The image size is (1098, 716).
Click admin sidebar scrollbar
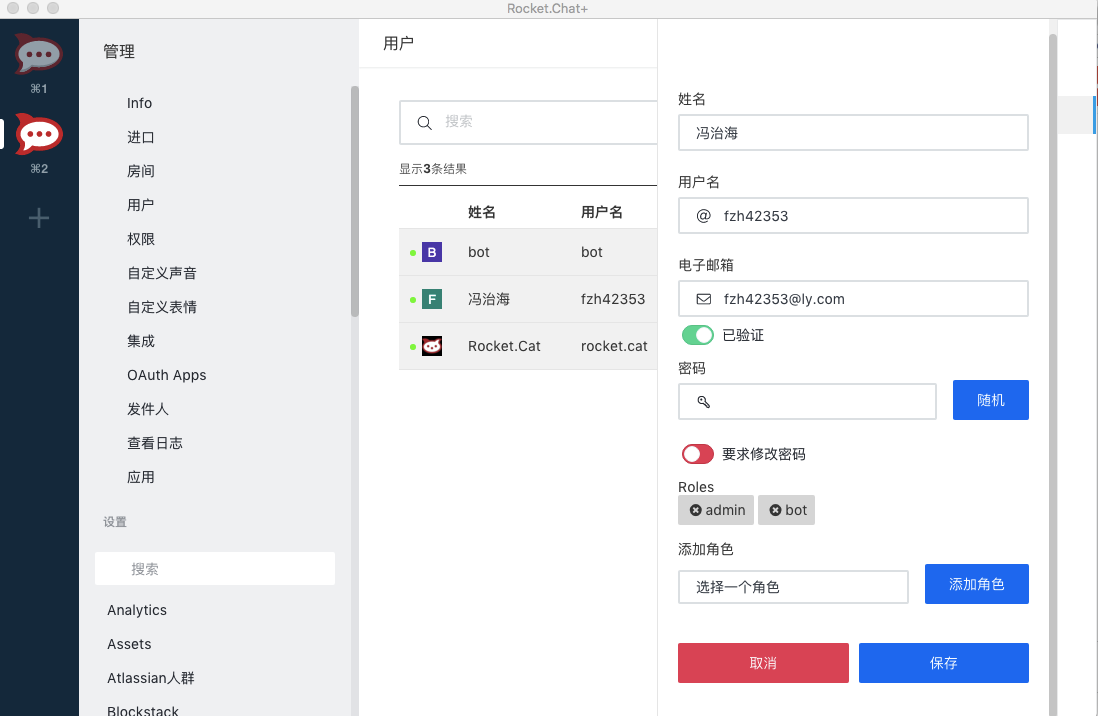click(354, 201)
